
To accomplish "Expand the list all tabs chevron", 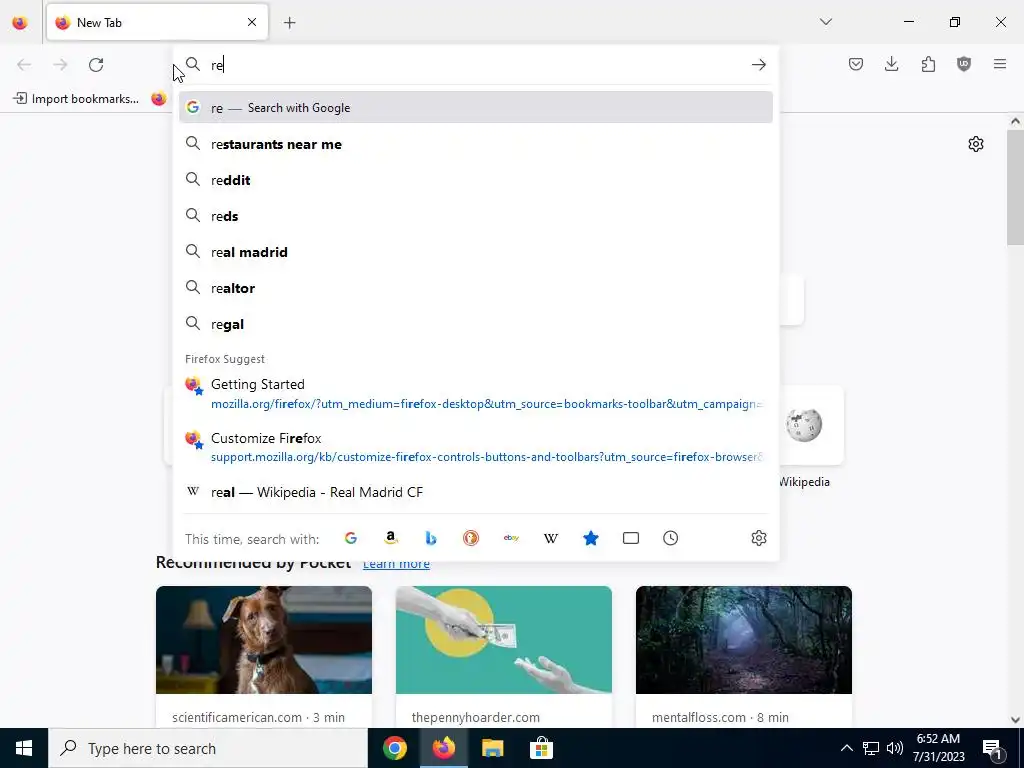I will tap(825, 22).
